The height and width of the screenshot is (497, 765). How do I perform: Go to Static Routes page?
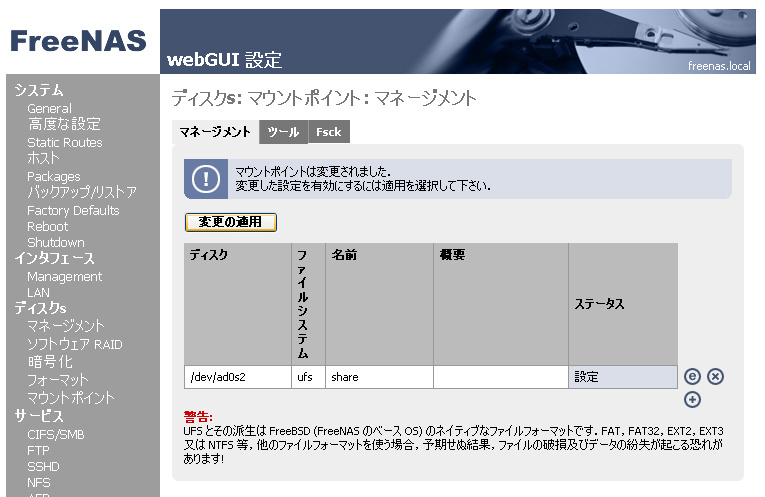[x=65, y=142]
